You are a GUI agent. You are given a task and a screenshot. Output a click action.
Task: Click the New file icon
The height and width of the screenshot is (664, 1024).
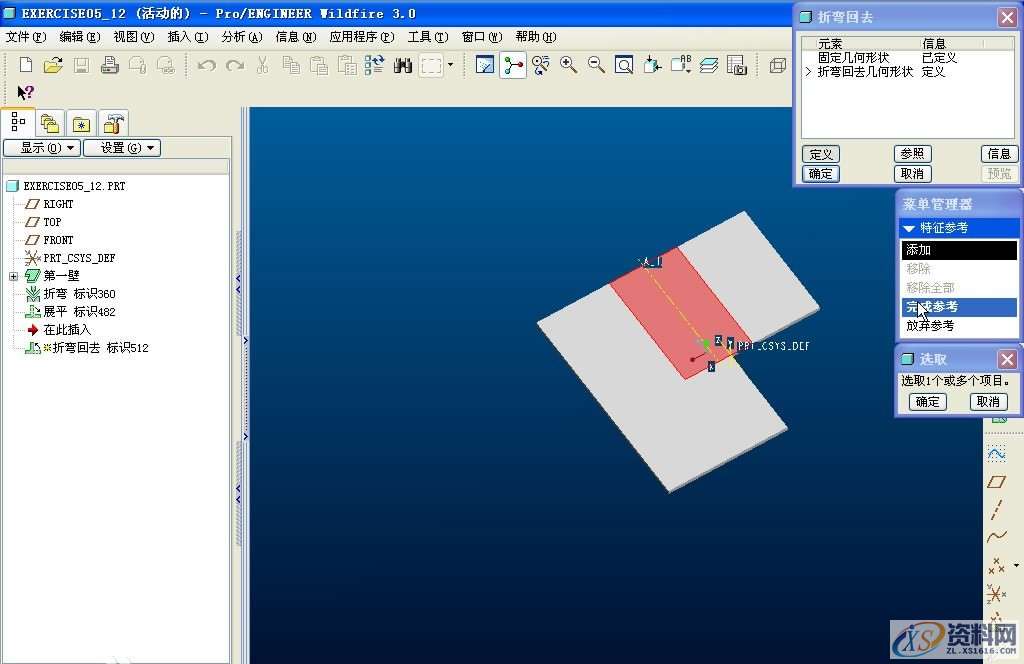[x=26, y=66]
